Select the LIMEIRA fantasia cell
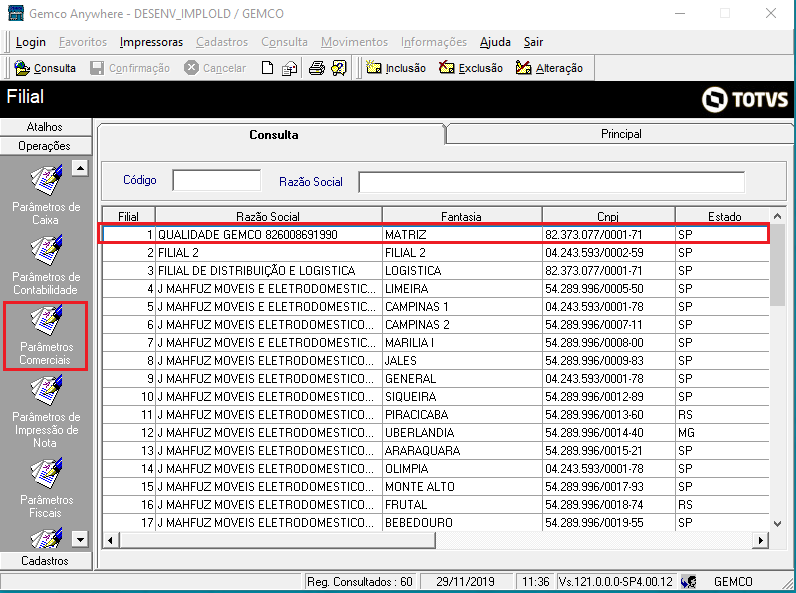This screenshot has height=593, width=796. point(462,289)
